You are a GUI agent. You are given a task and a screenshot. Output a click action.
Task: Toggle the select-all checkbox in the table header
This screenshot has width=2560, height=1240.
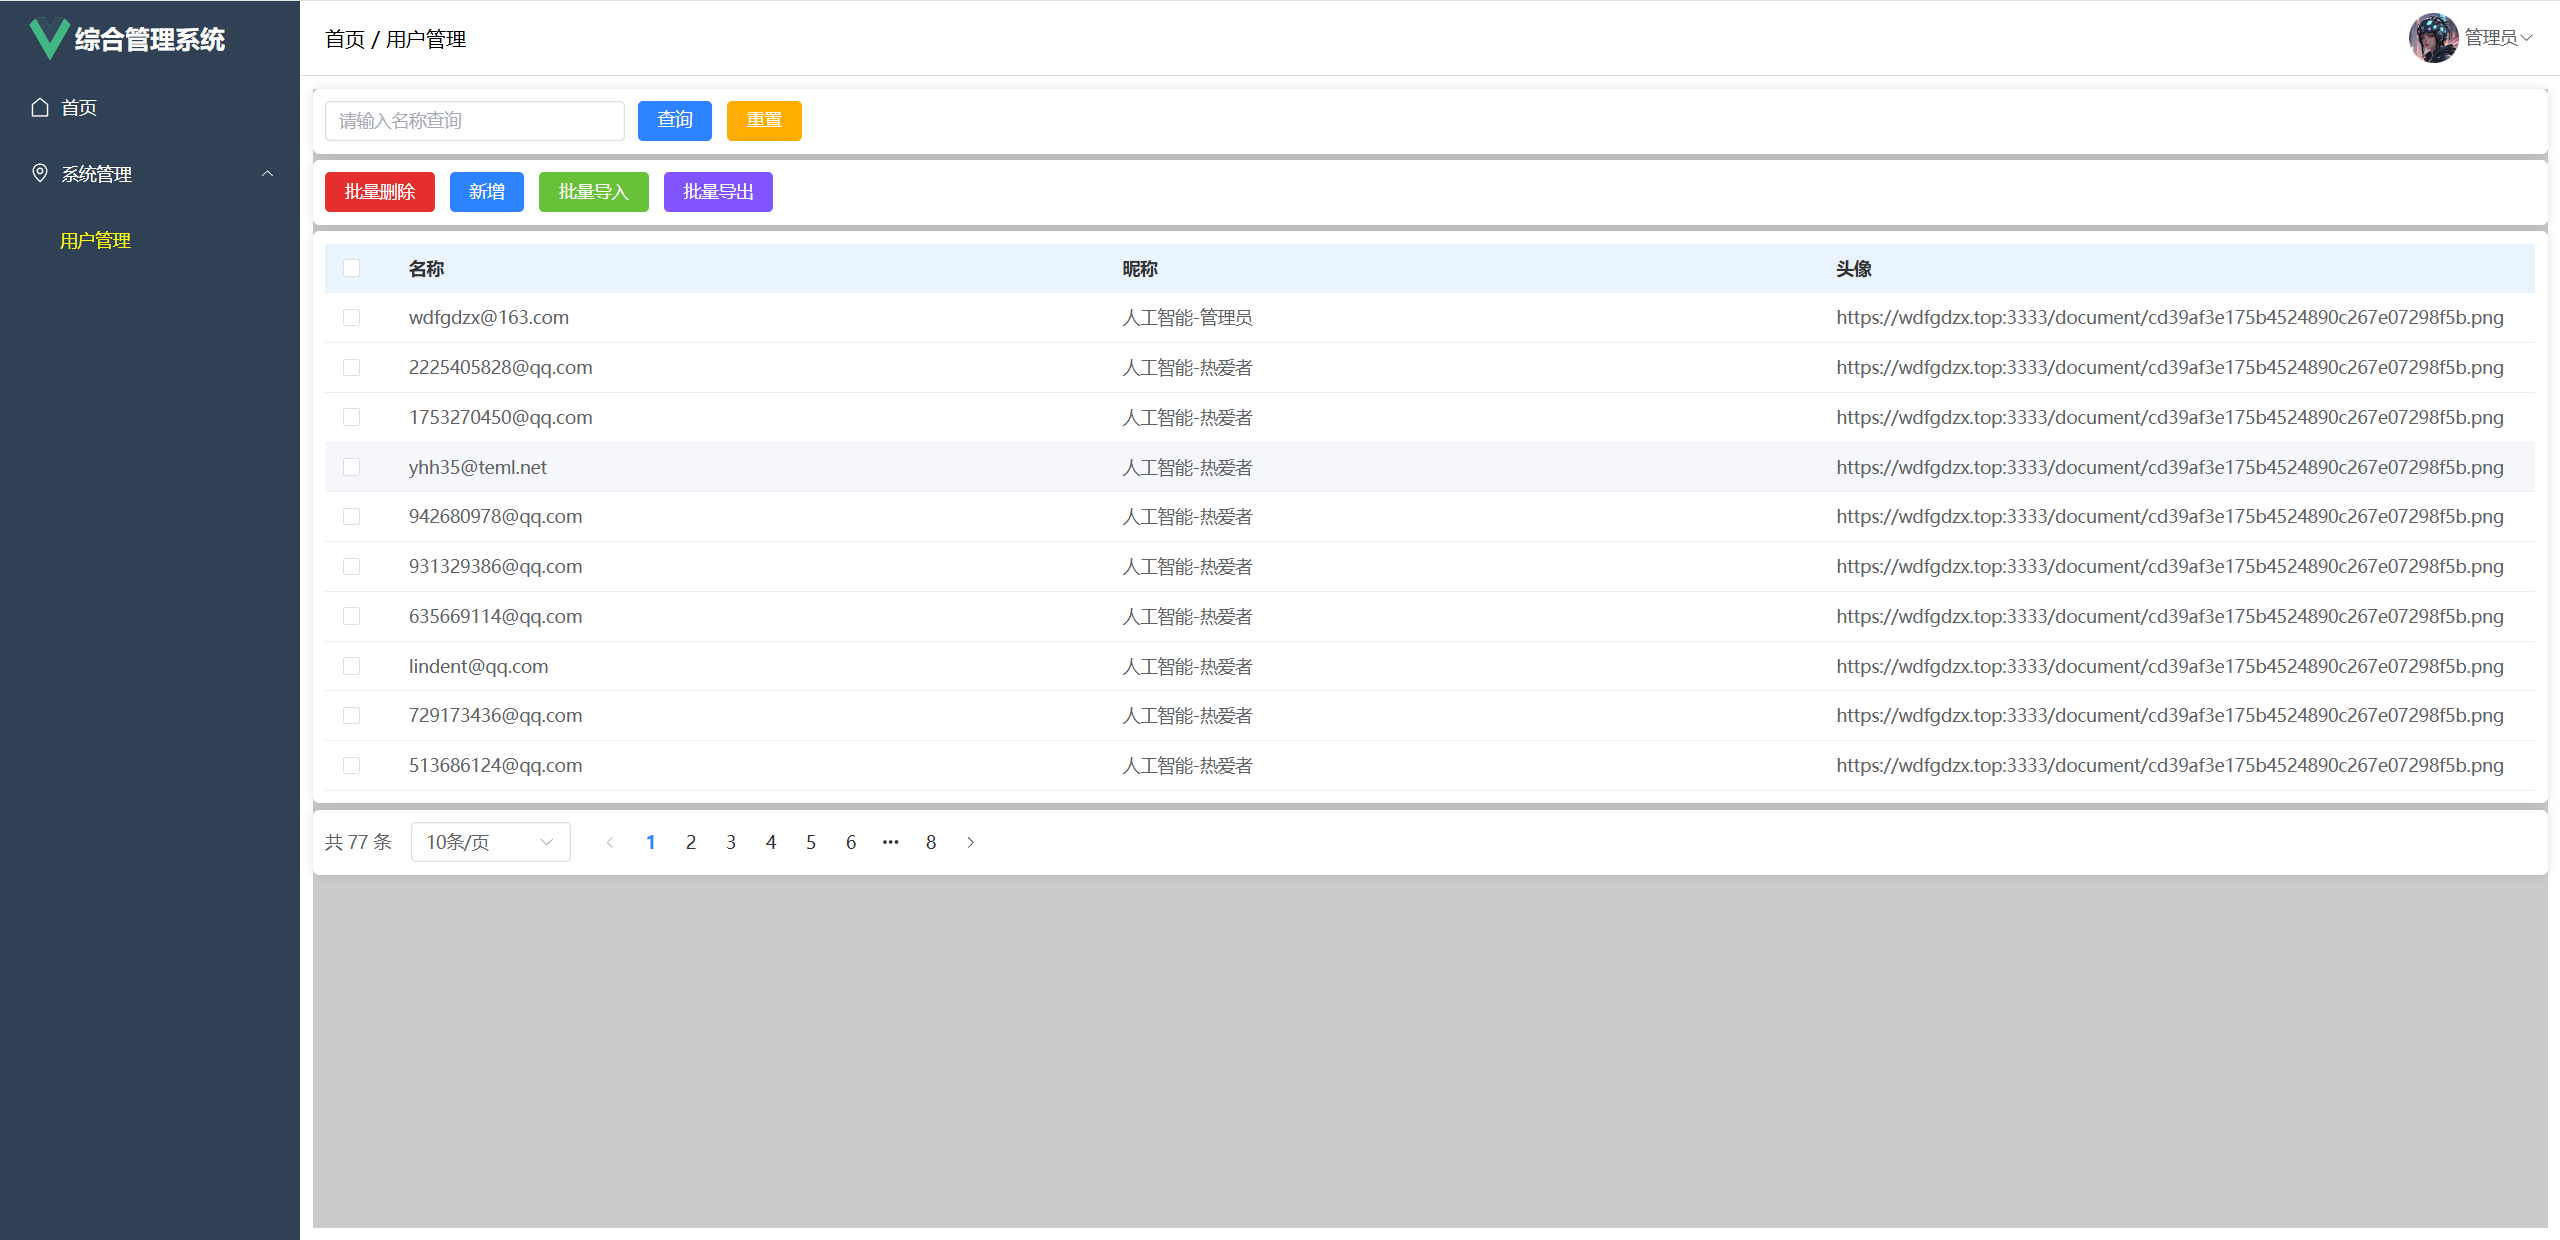[351, 268]
